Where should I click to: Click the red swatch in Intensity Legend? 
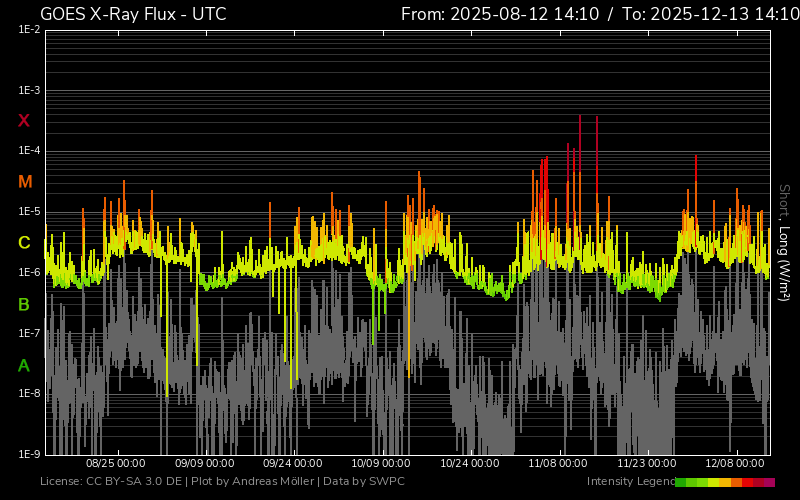coord(748,482)
